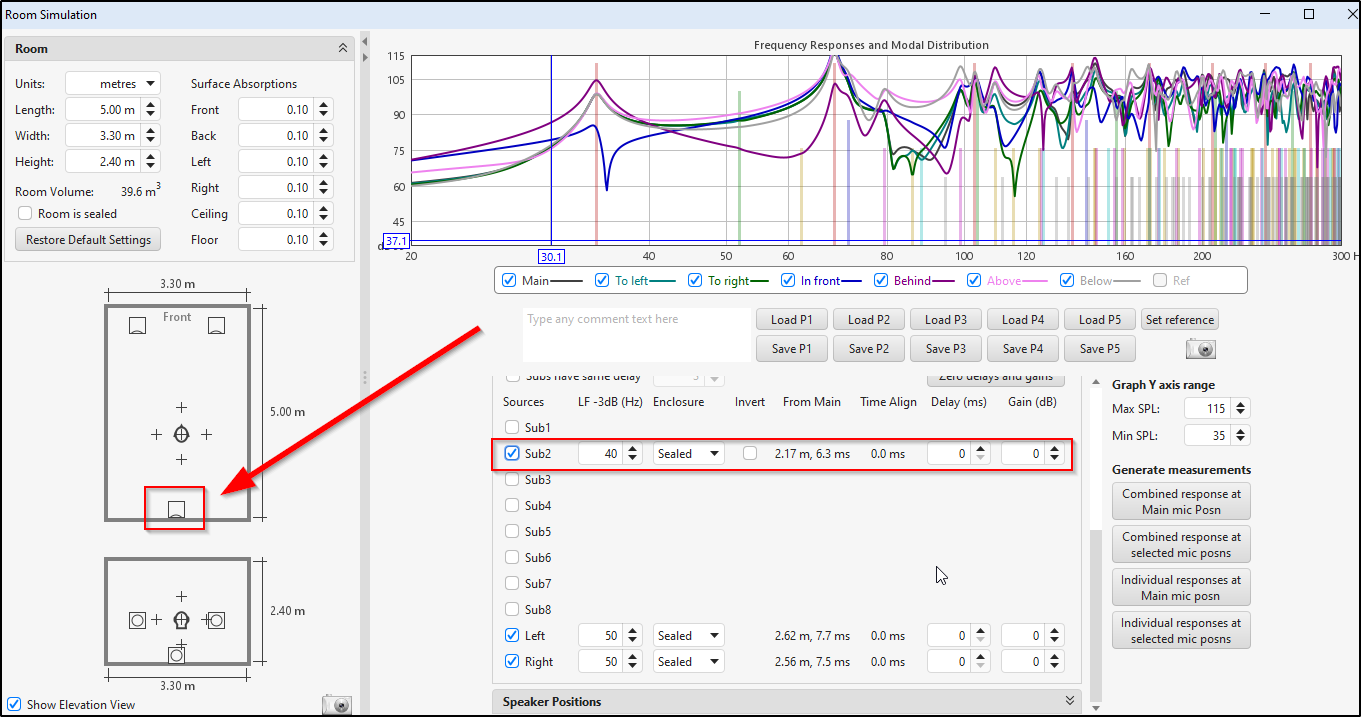The height and width of the screenshot is (717, 1361).
Task: Click the 30.1 frequency cursor label
Action: click(552, 256)
